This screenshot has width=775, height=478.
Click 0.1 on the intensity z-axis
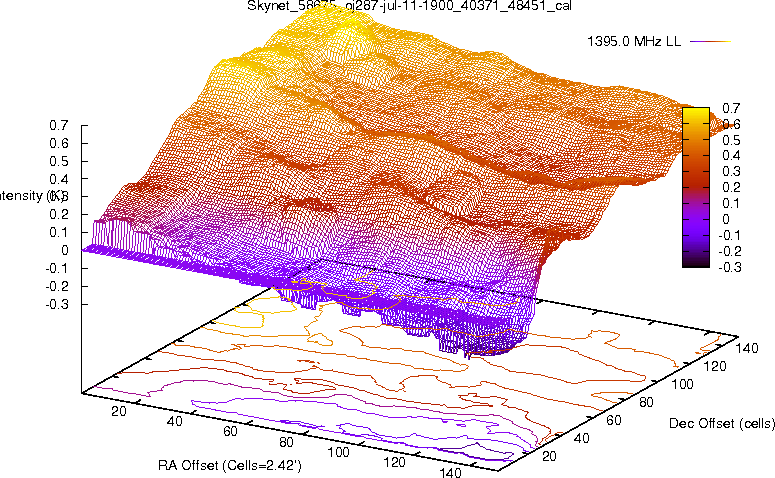[x=58, y=232]
